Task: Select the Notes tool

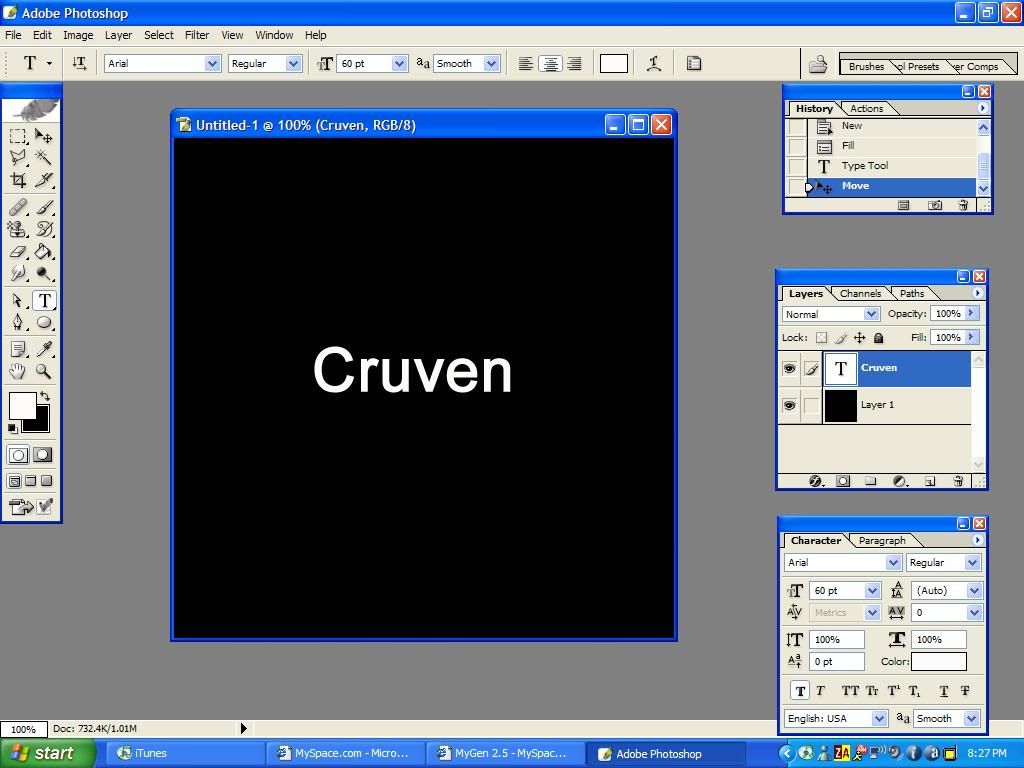Action: click(x=18, y=349)
